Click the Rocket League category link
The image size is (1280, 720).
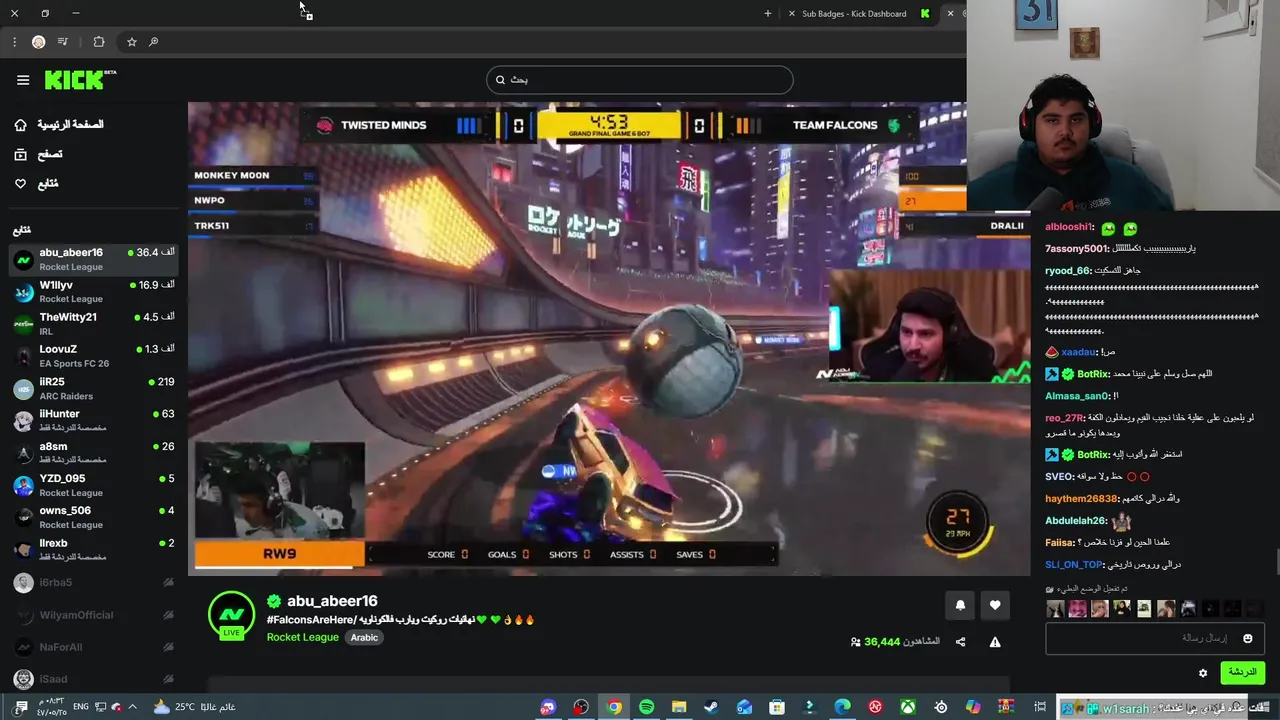[302, 637]
